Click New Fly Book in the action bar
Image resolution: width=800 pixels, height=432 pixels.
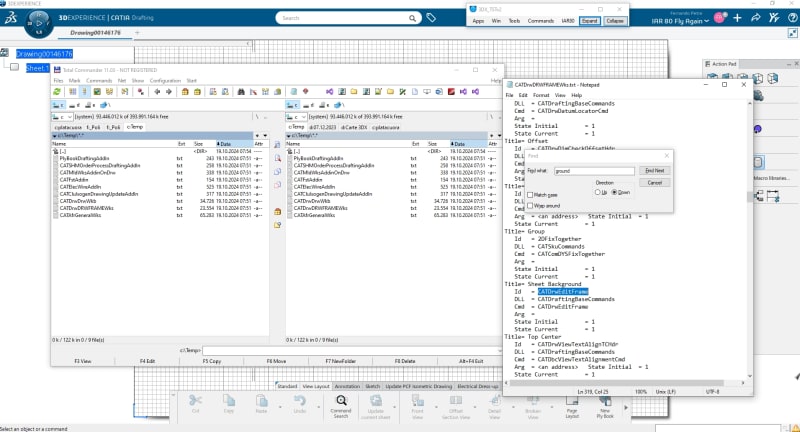(605, 406)
